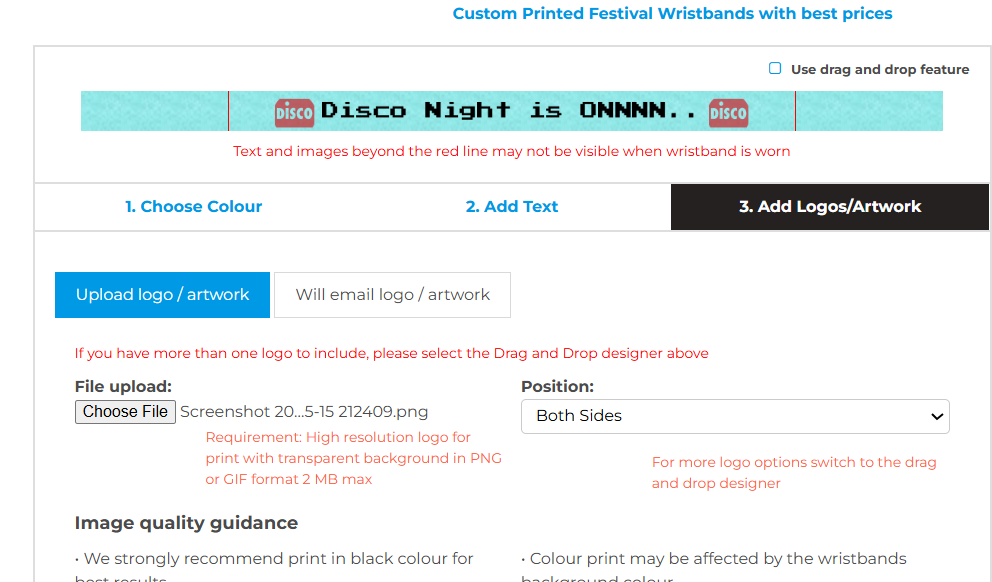Image resolution: width=992 pixels, height=582 pixels.
Task: Click turquoise wristband area right of red line
Action: (x=868, y=111)
